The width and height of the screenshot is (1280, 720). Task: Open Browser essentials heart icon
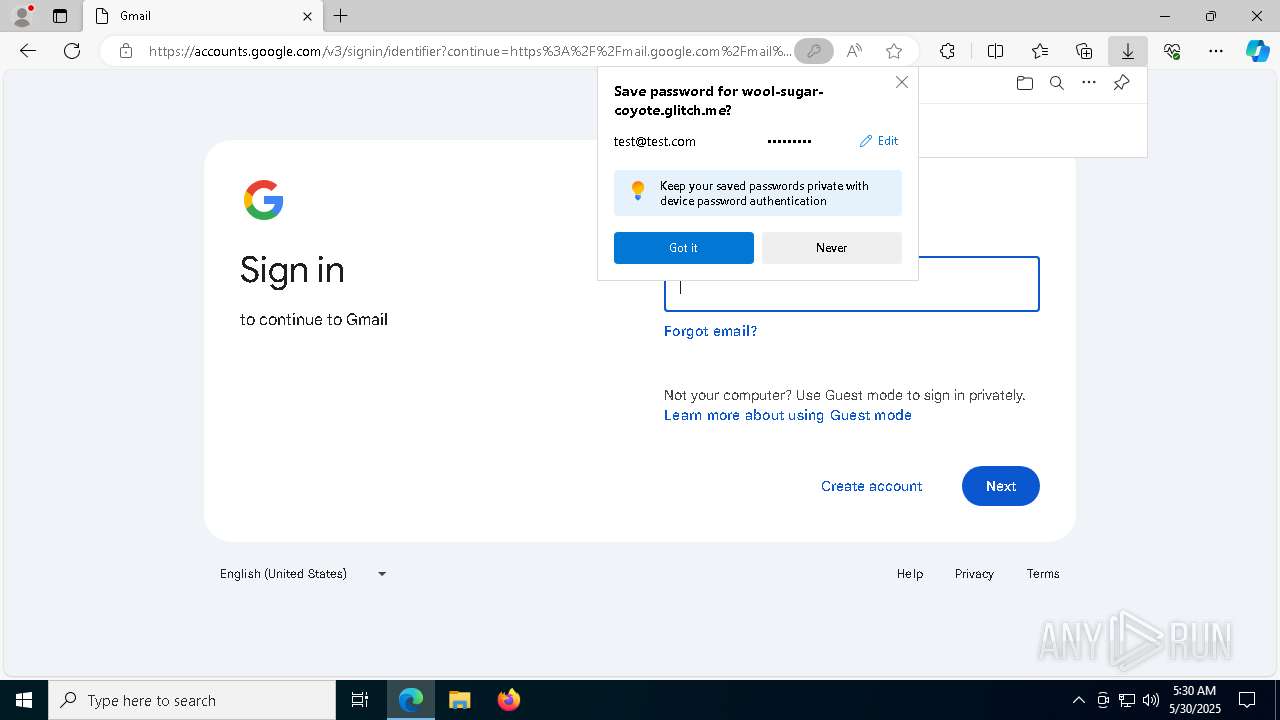1172,51
